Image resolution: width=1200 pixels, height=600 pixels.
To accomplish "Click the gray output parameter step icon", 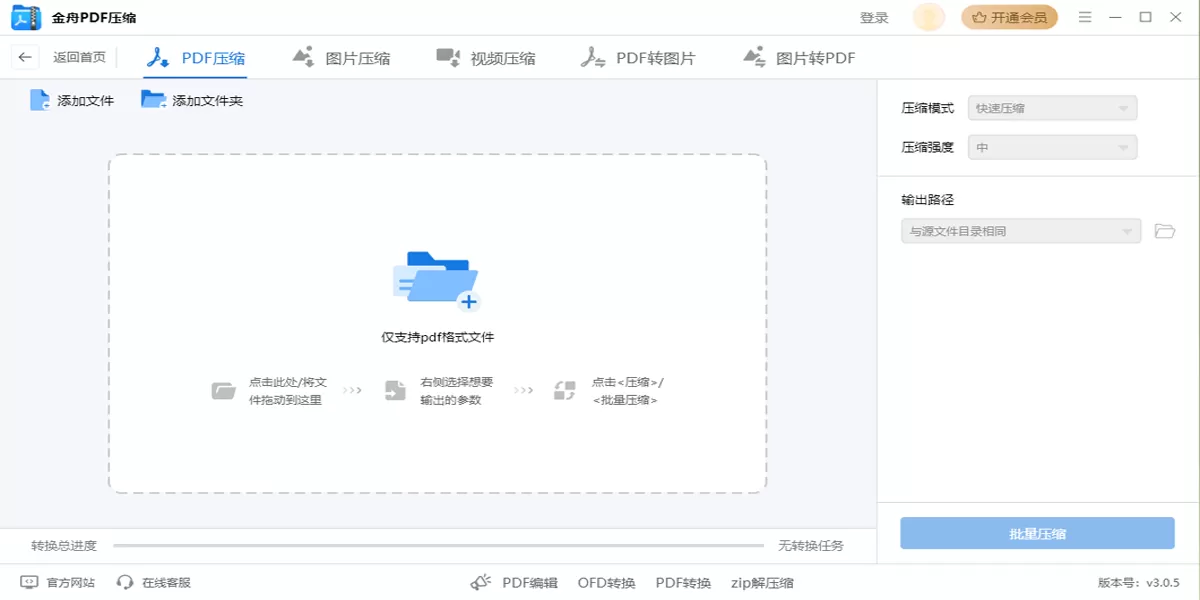I will pos(395,390).
